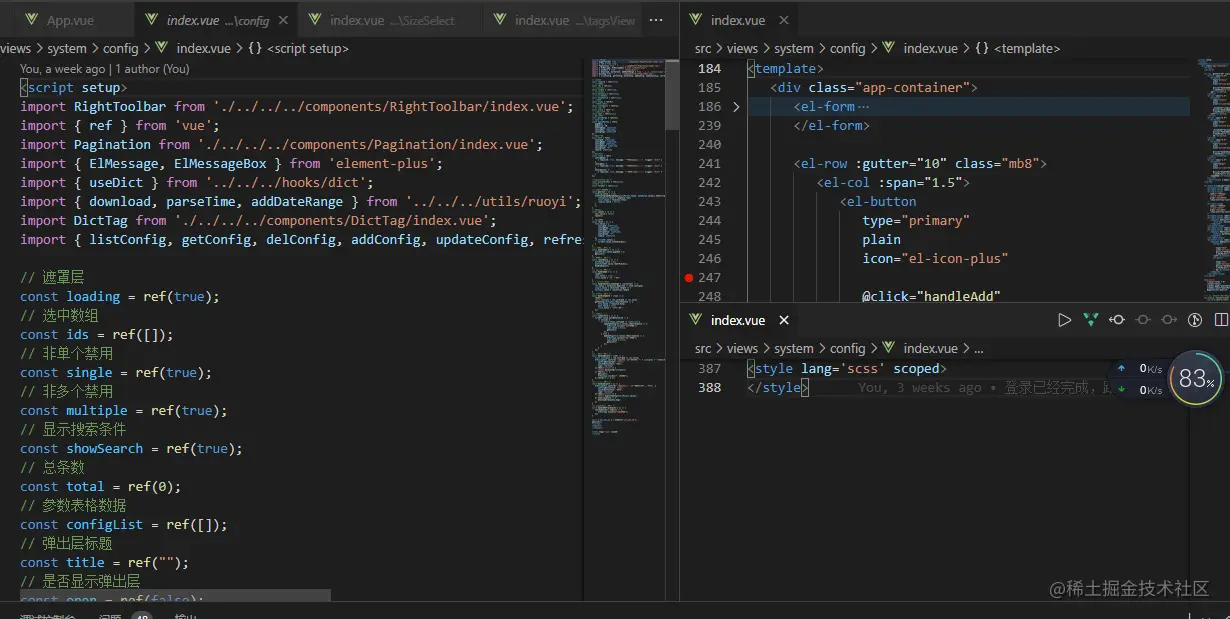Screen dimensions: 1230x619
Task: Click 'const loading = ref(true);' line
Action: (119, 296)
